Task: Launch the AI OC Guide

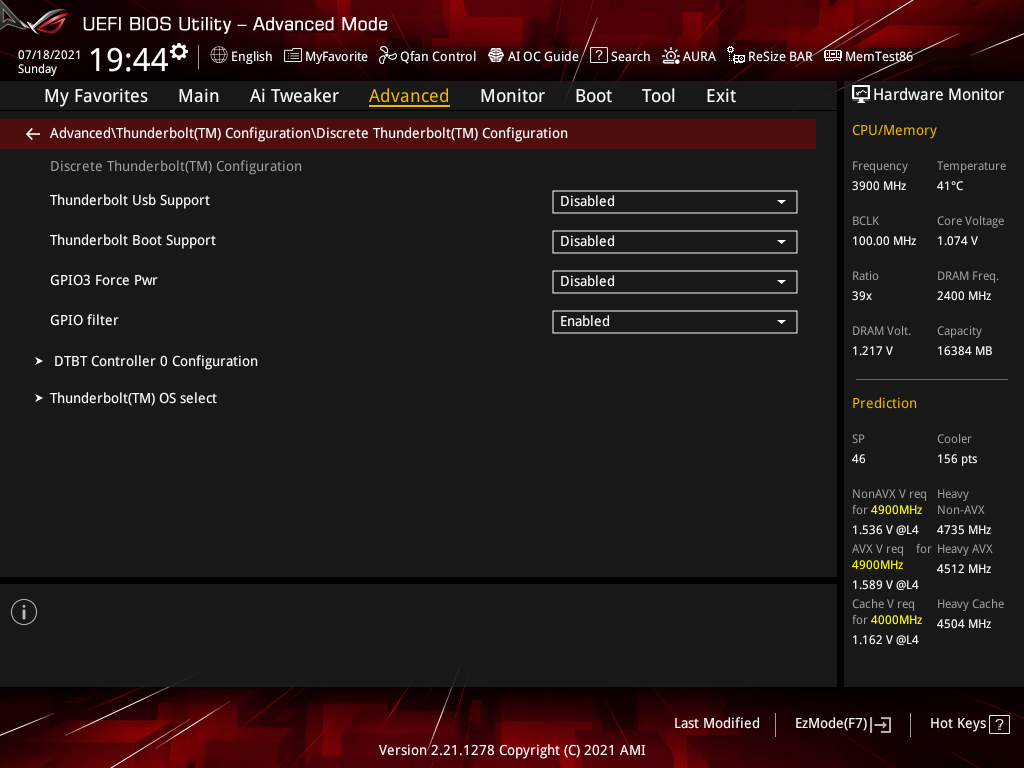Action: pyautogui.click(x=533, y=56)
